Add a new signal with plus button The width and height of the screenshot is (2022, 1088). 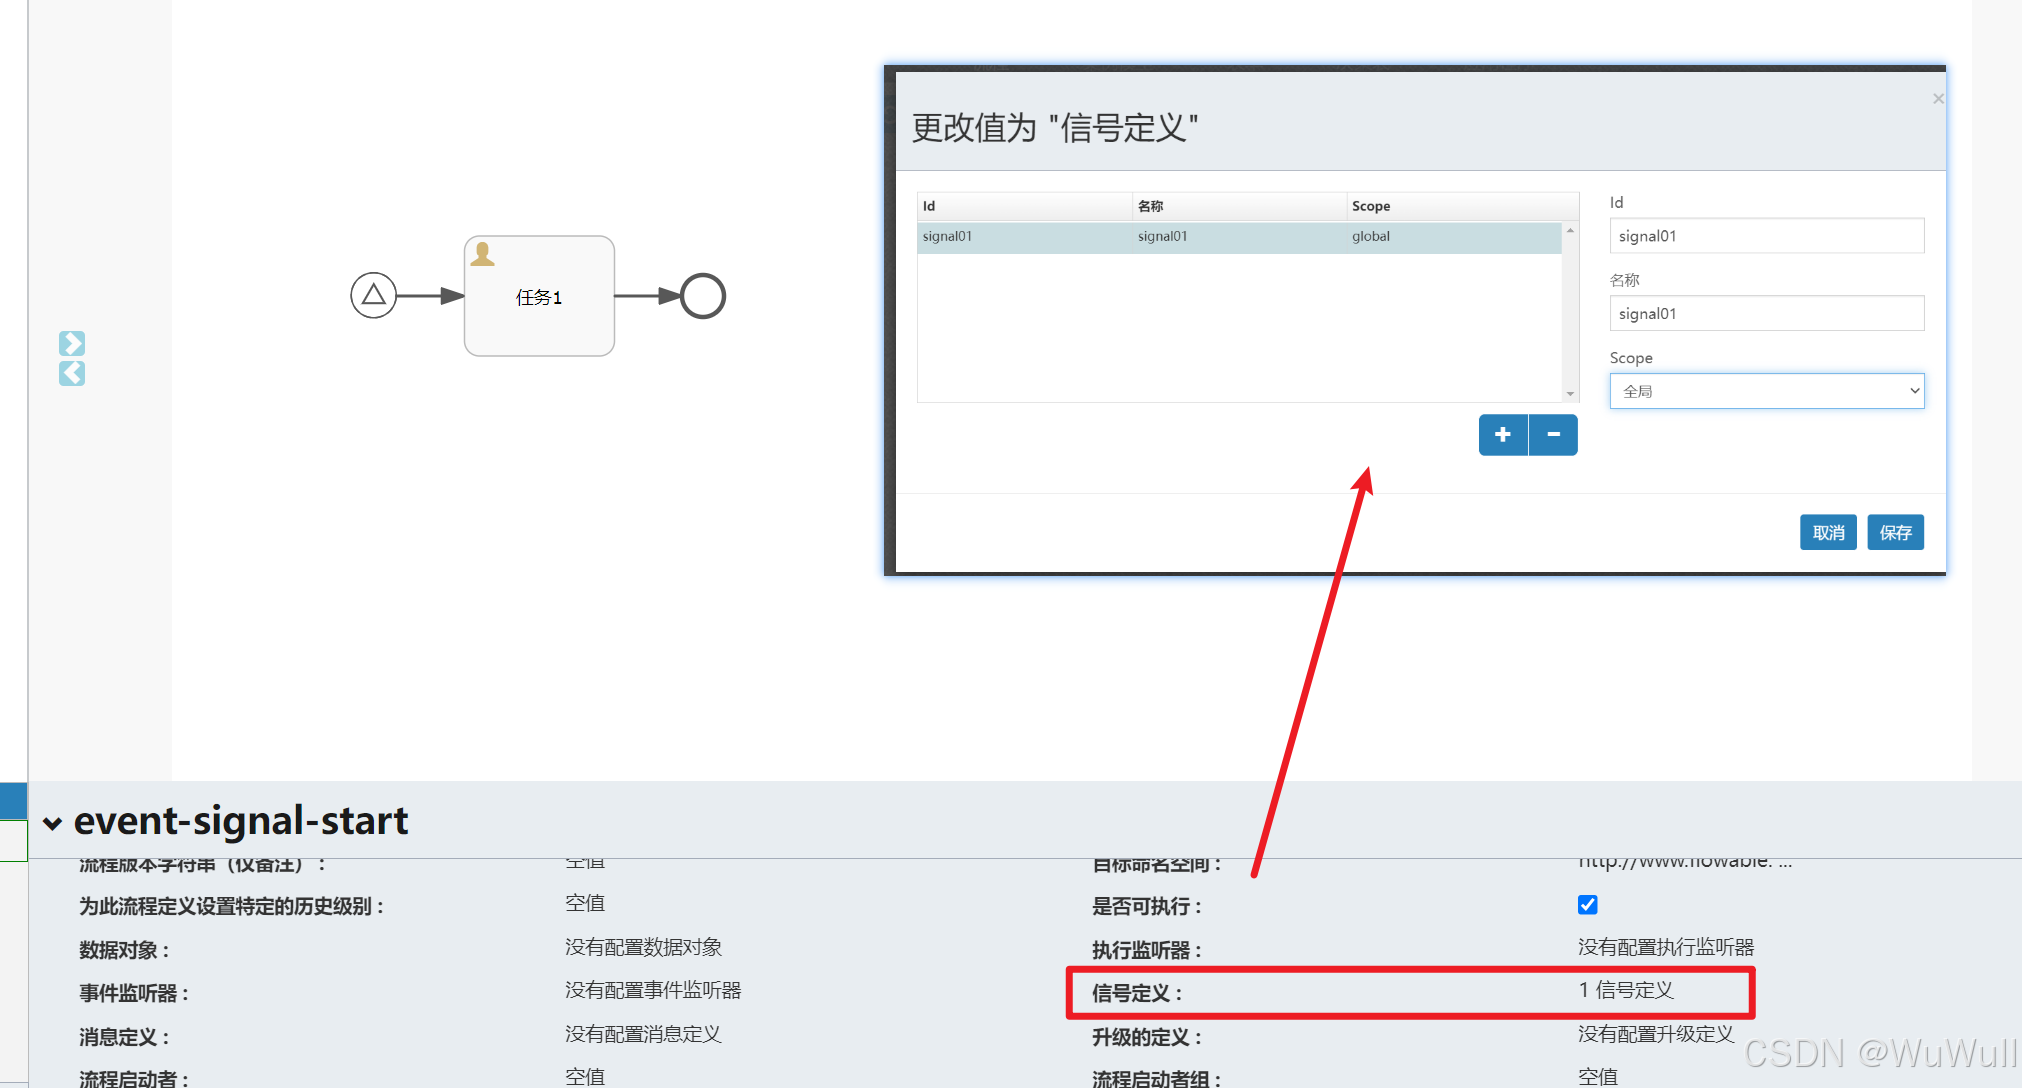click(1503, 435)
